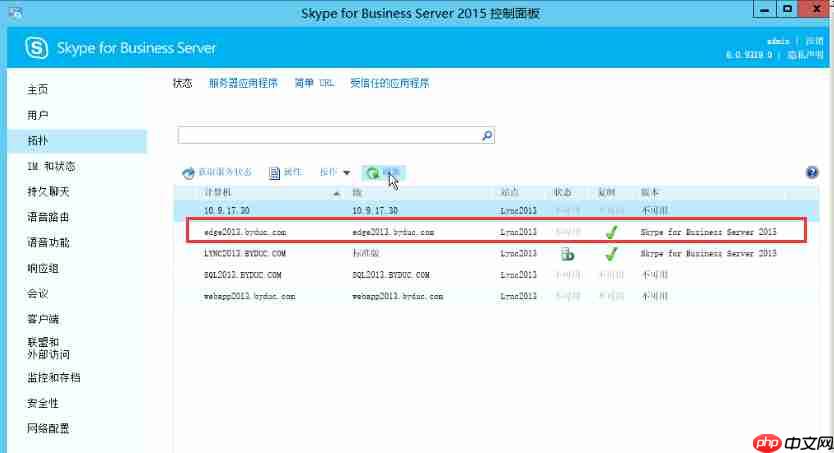Open the blue help question-mark icon
834x453 pixels.
point(812,172)
